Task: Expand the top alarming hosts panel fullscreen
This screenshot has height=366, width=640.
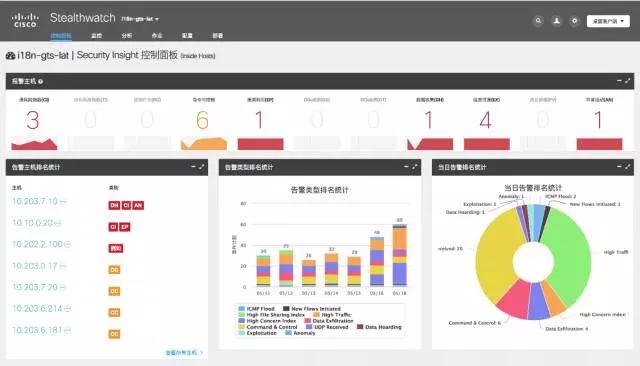Action: (x=627, y=81)
